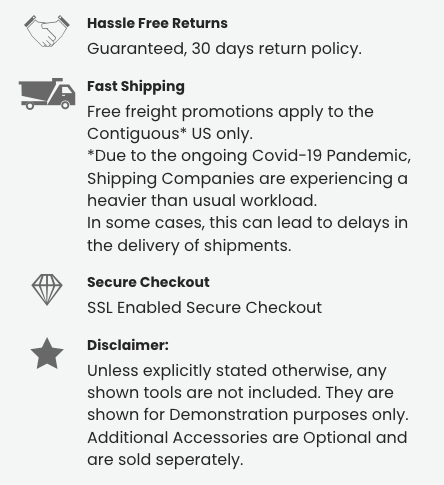Click the Shipping Companies experiencing line
Screen dimensions: 444x485
click(x=247, y=179)
